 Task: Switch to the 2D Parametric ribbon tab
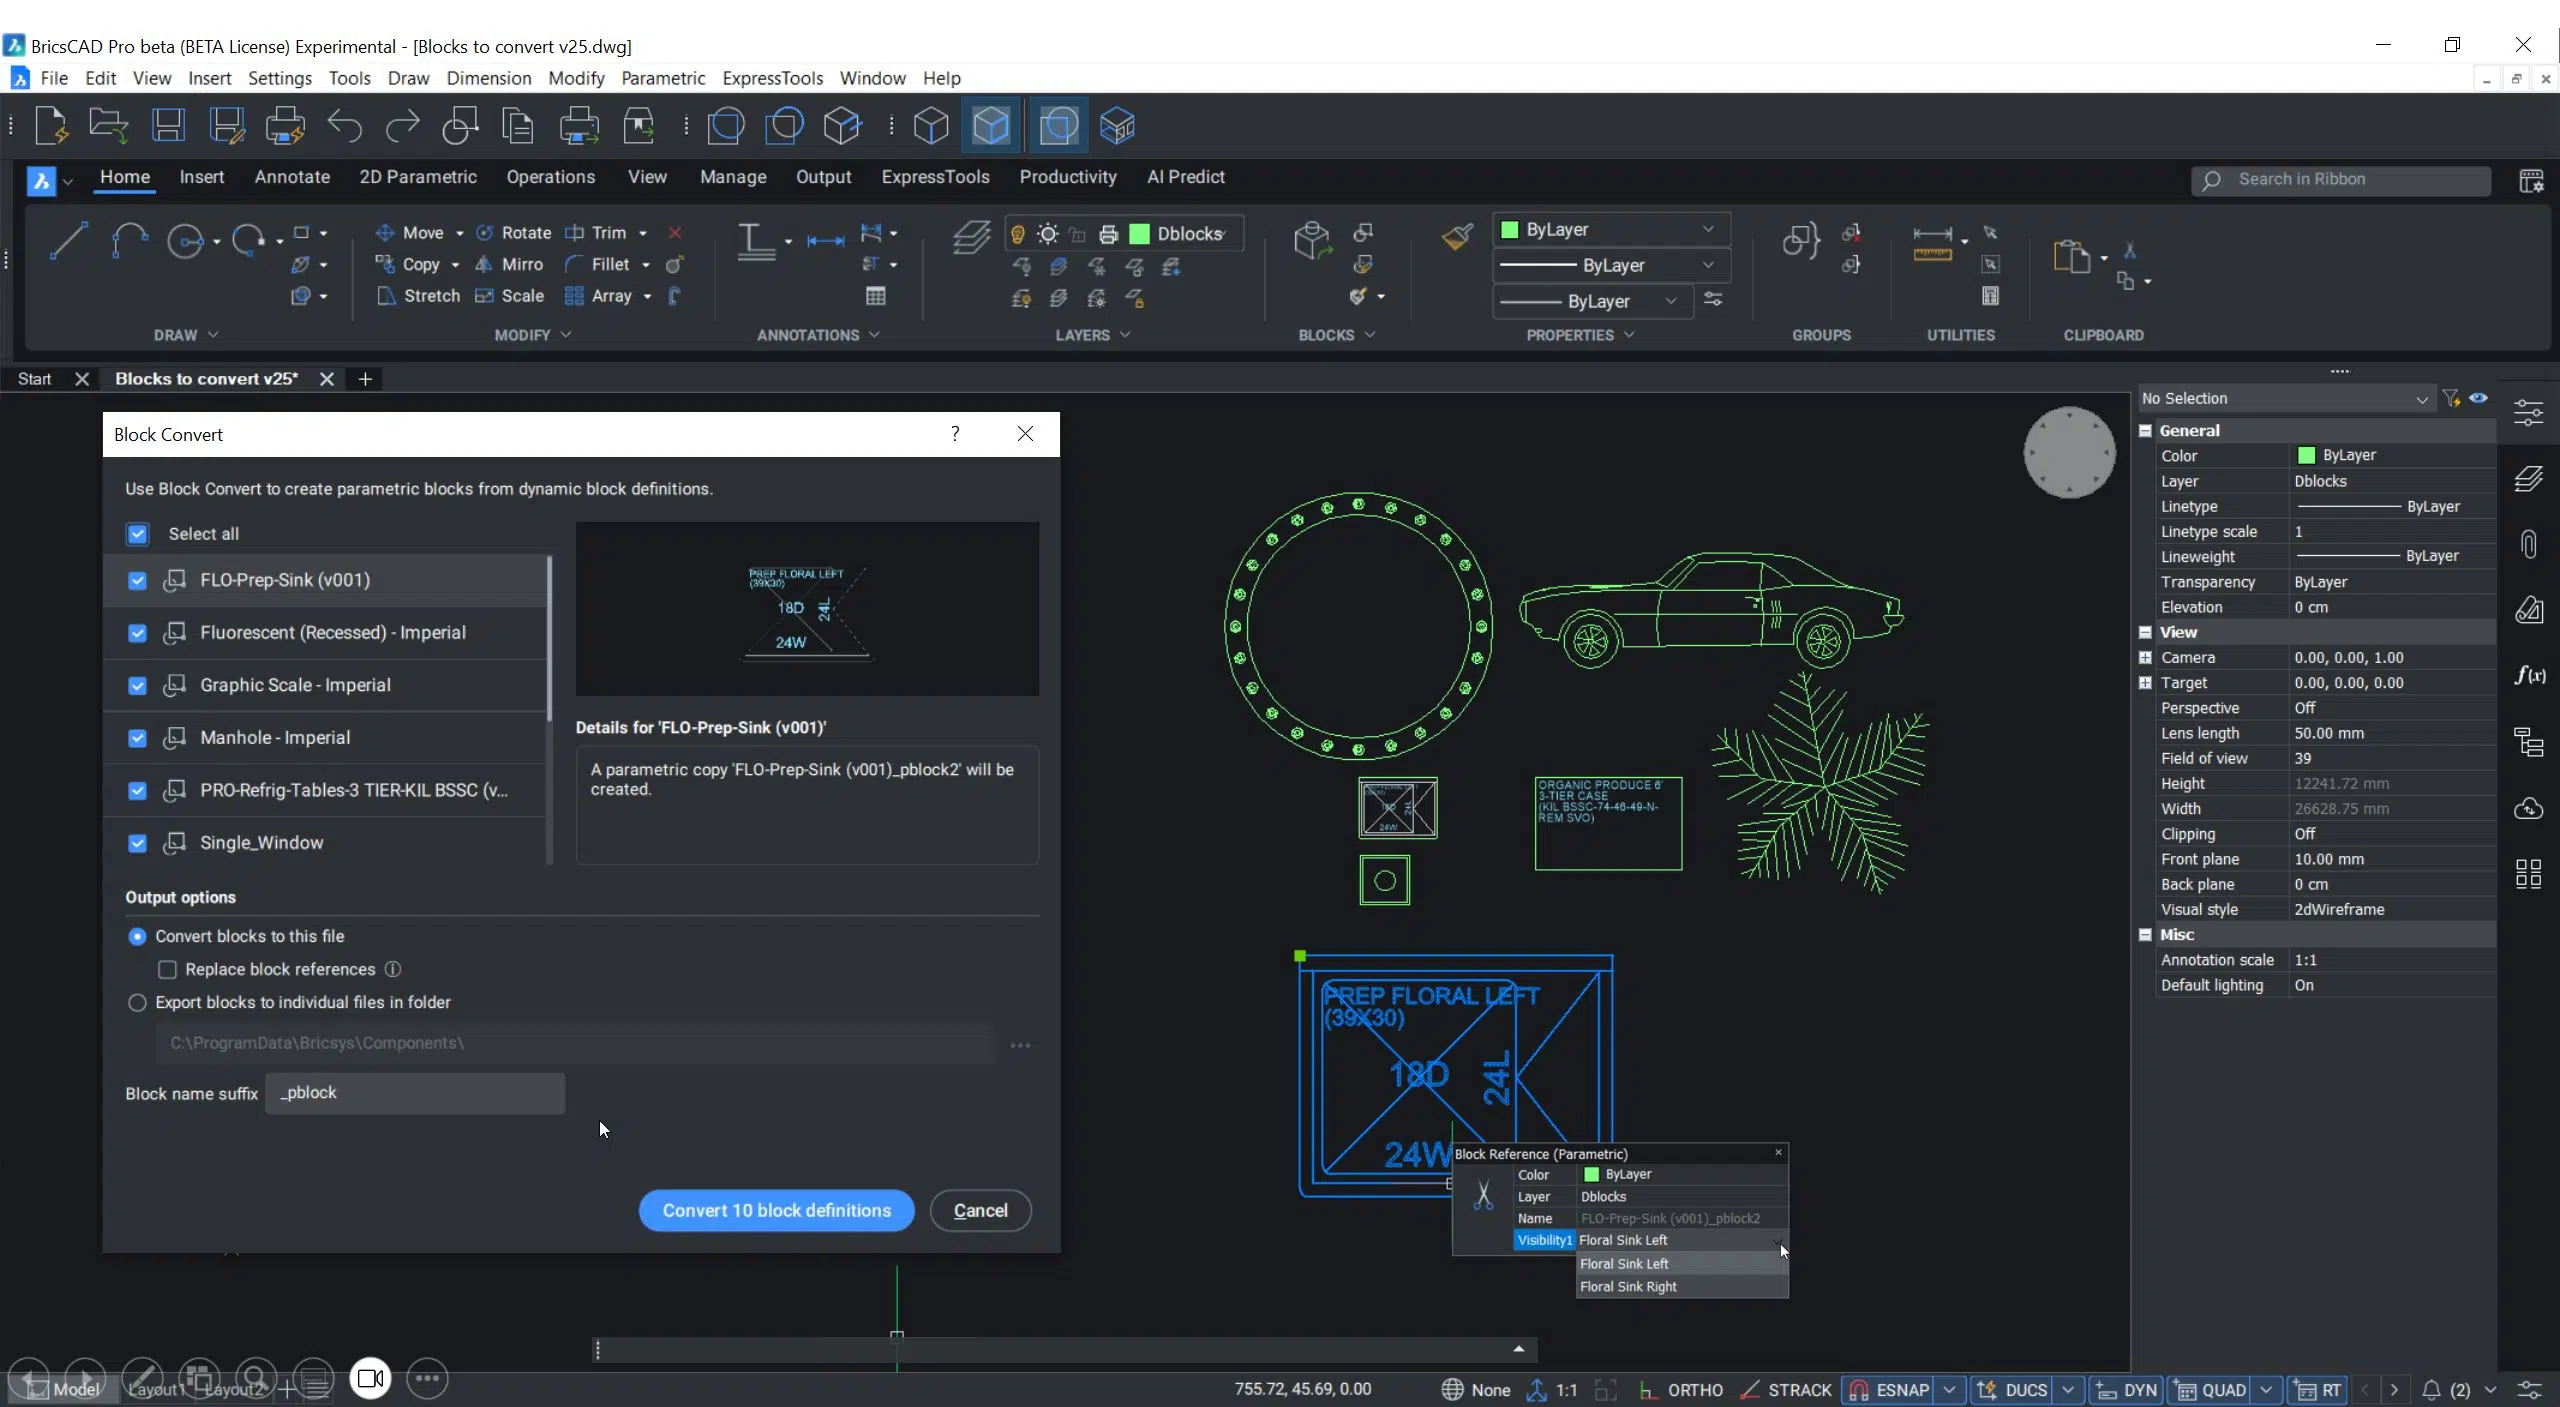click(417, 176)
